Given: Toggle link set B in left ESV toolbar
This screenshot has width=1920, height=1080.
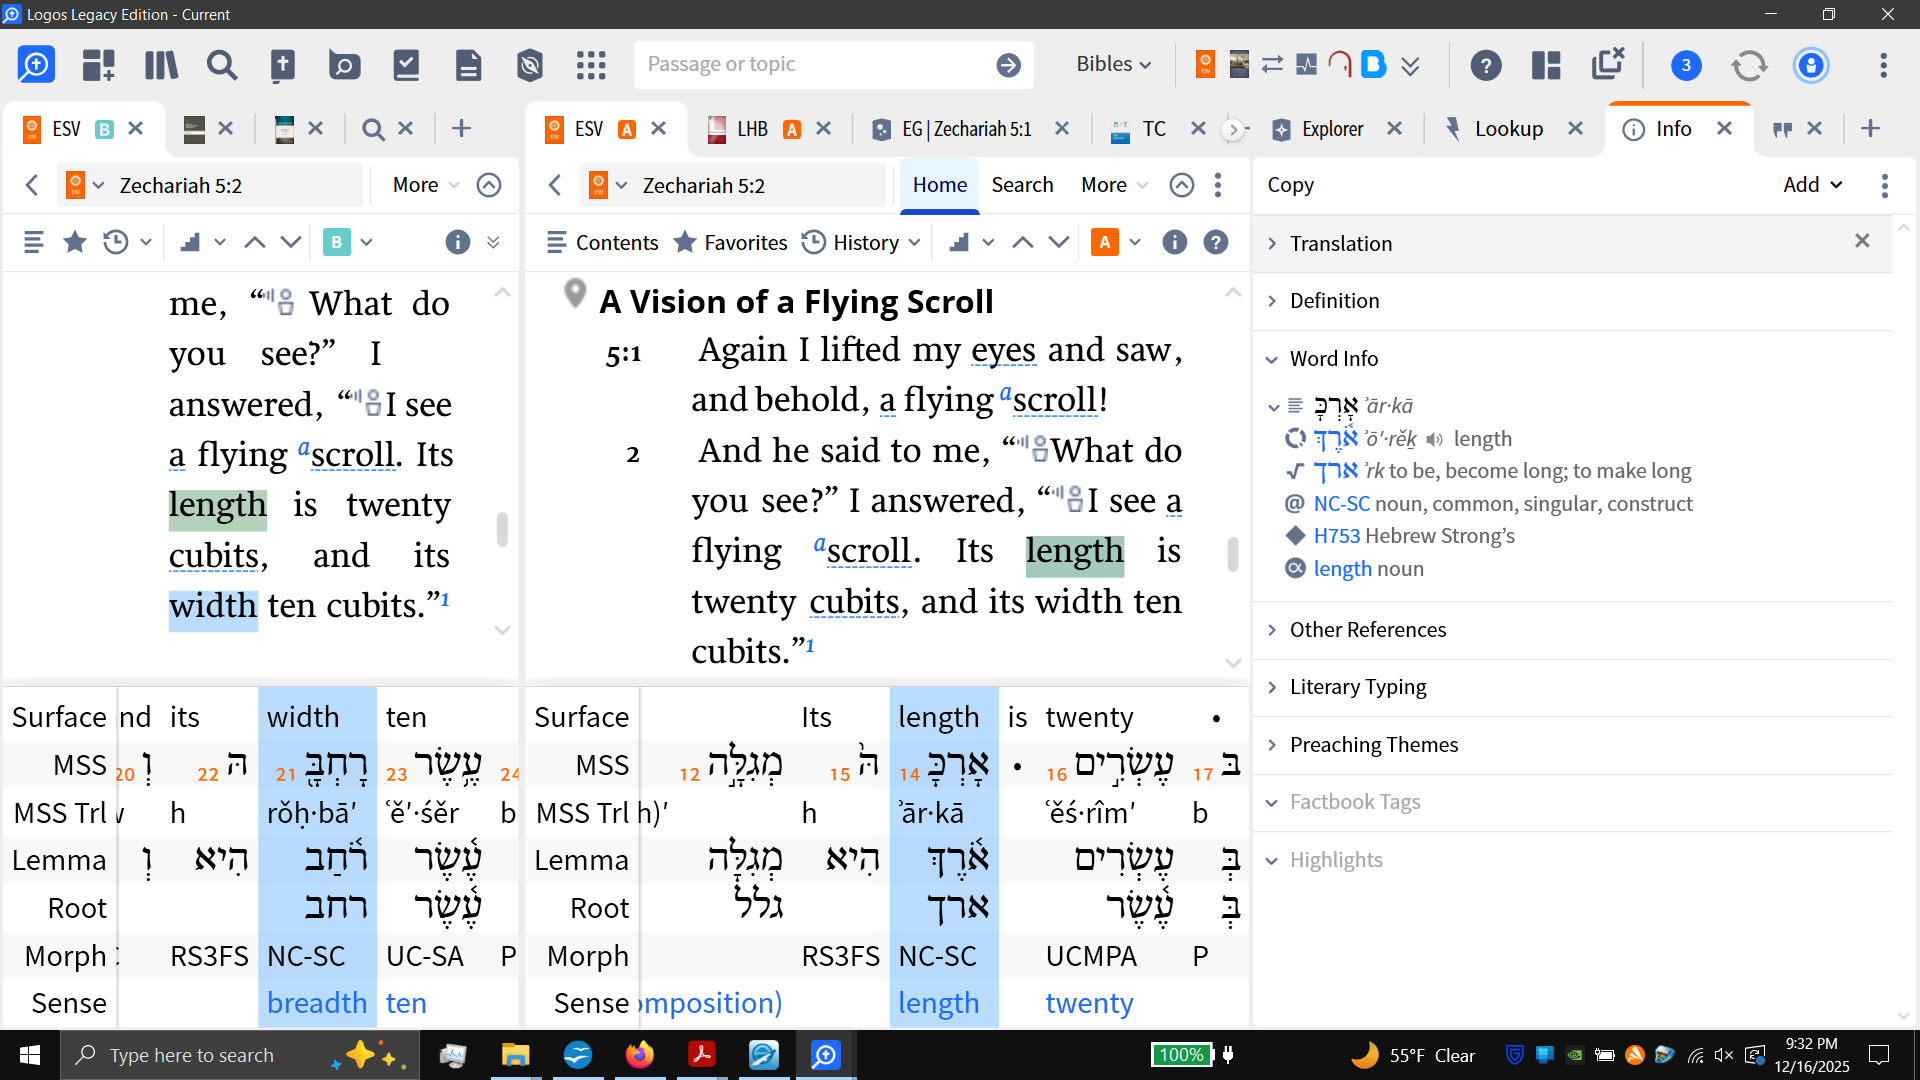Looking at the screenshot, I should point(337,242).
